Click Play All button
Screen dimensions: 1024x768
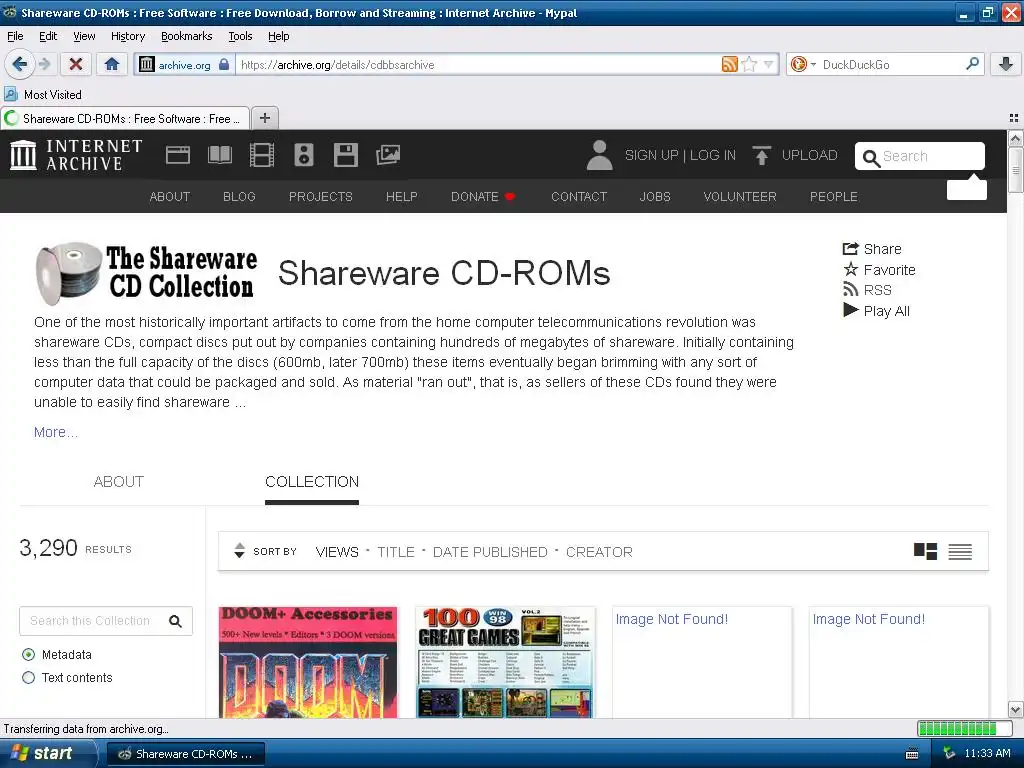click(876, 311)
